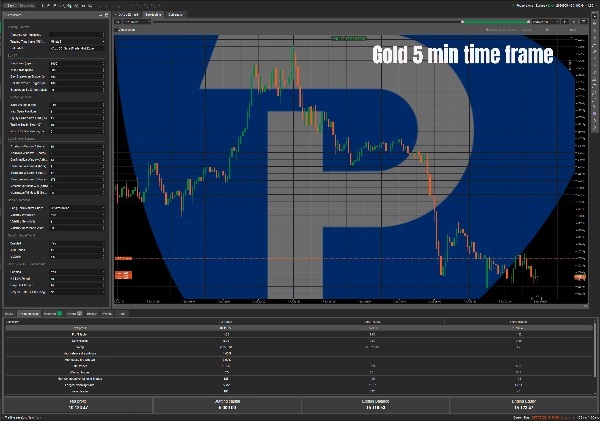Image resolution: width=600 pixels, height=421 pixels.
Task: Grab the right handle of the green date-range slider
Action: point(528,22)
